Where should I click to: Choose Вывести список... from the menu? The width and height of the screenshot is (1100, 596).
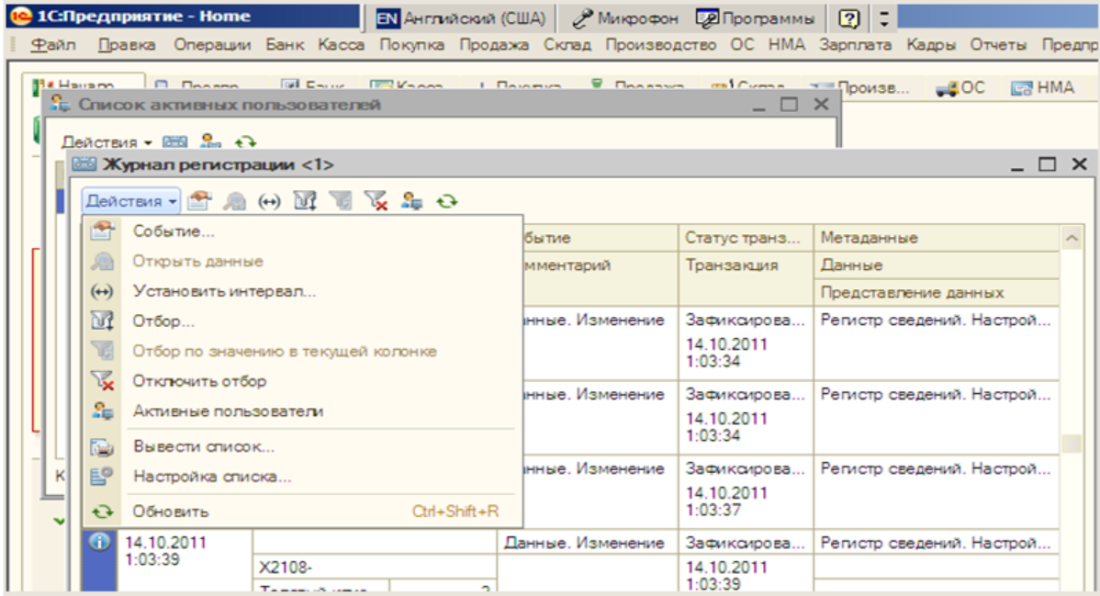pyautogui.click(x=303, y=447)
